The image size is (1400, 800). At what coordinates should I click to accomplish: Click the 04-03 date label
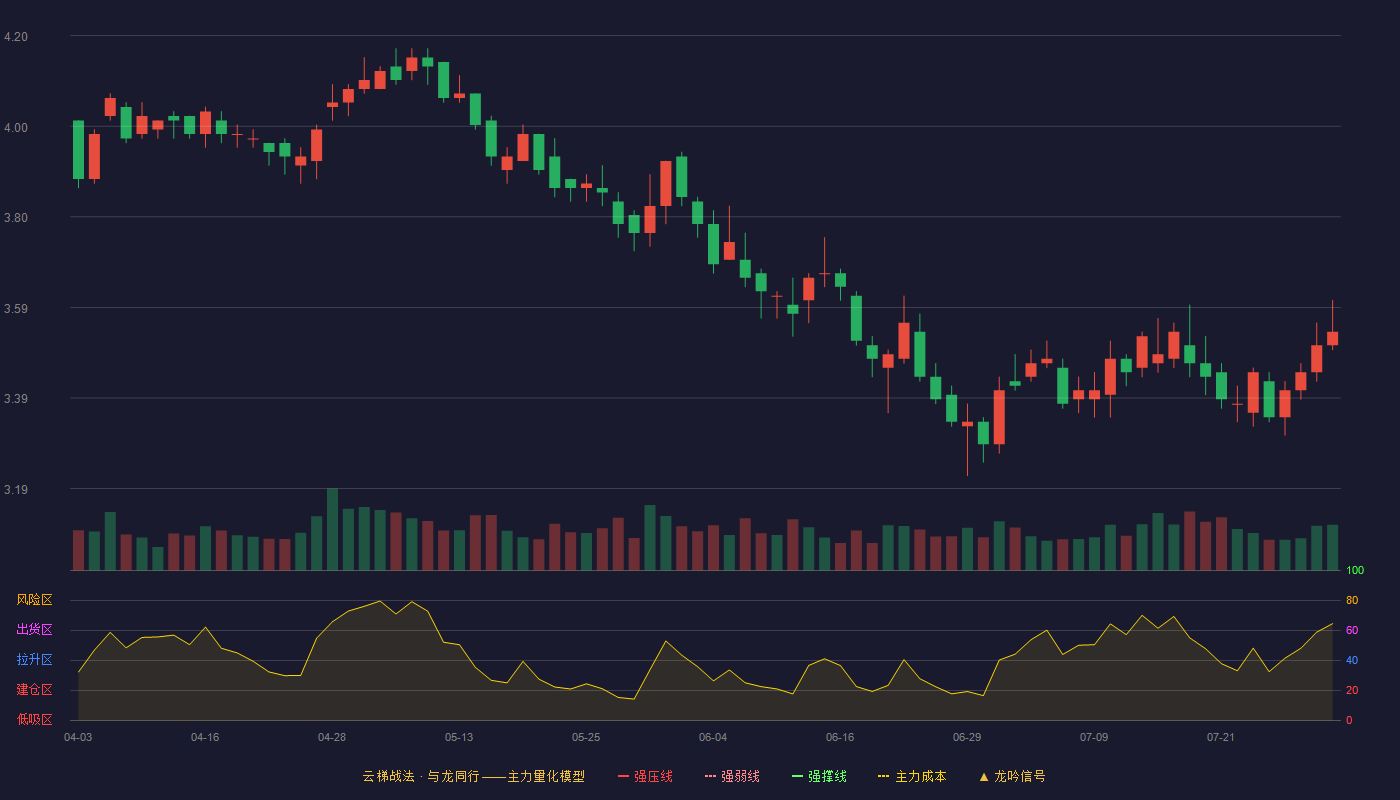[78, 737]
